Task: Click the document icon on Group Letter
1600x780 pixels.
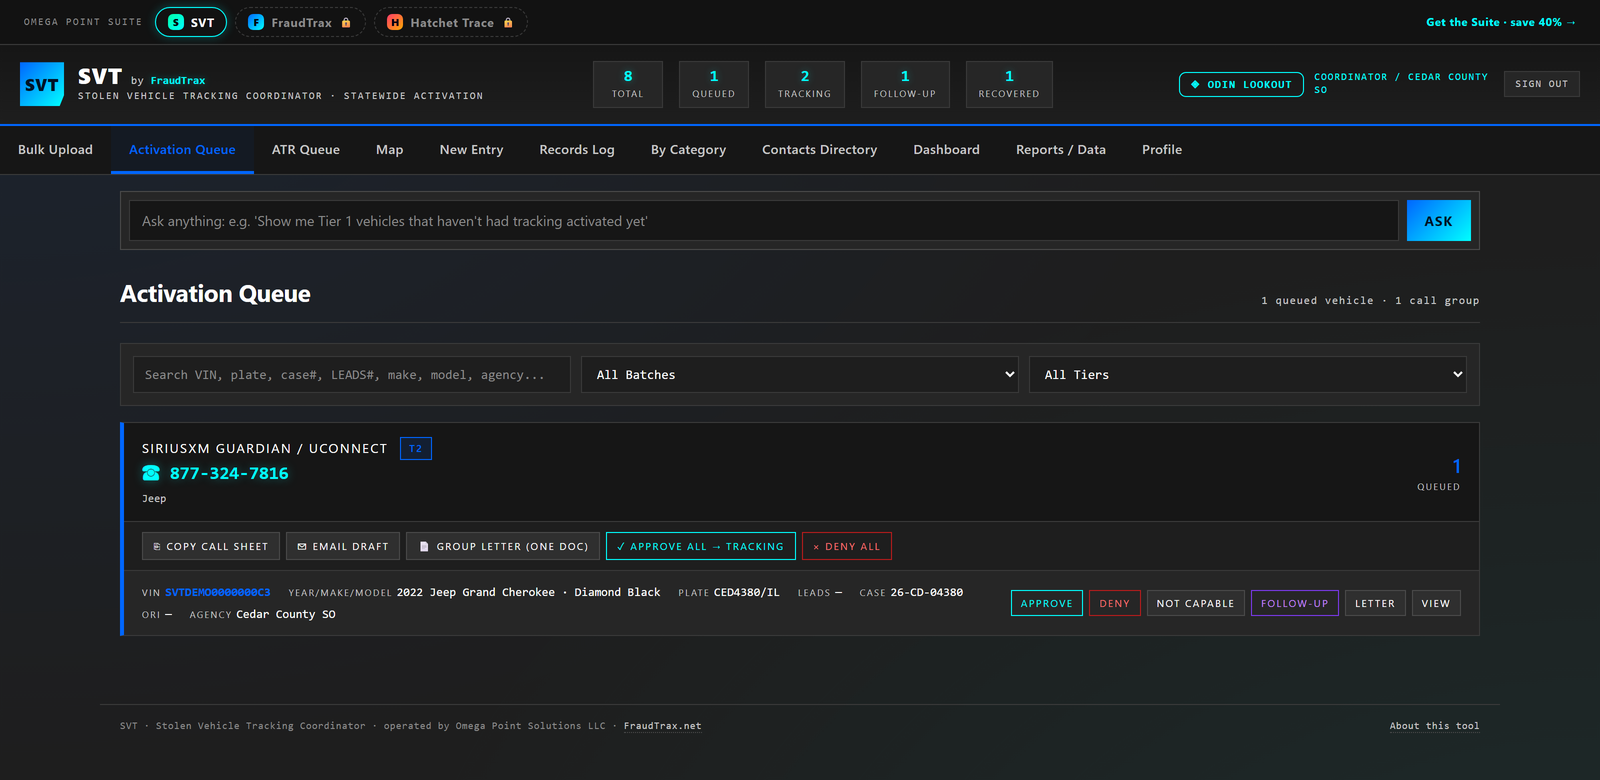Action: [x=424, y=547]
